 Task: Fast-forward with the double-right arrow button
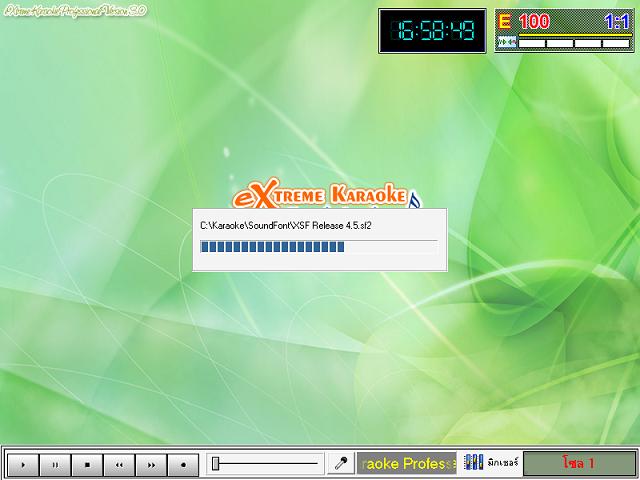click(151, 464)
